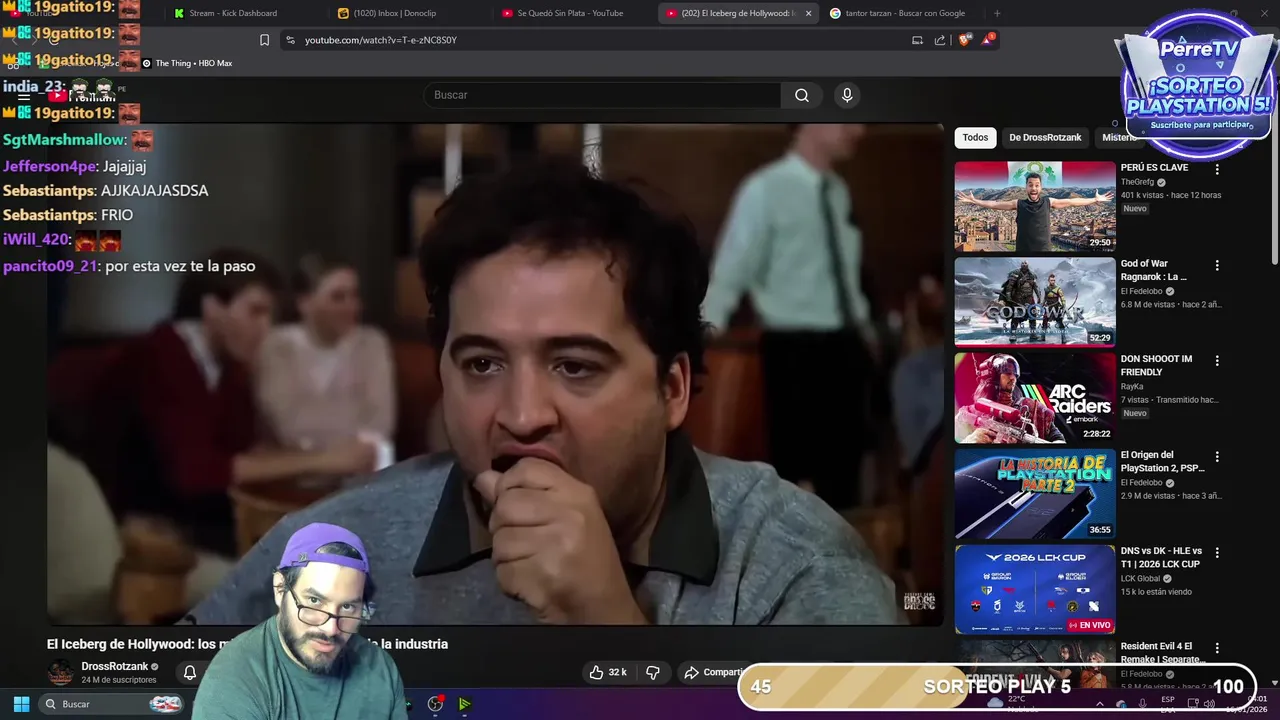This screenshot has height=720, width=1280.
Task: Click the taskbar weather 22°C widget
Action: pos(1015,704)
